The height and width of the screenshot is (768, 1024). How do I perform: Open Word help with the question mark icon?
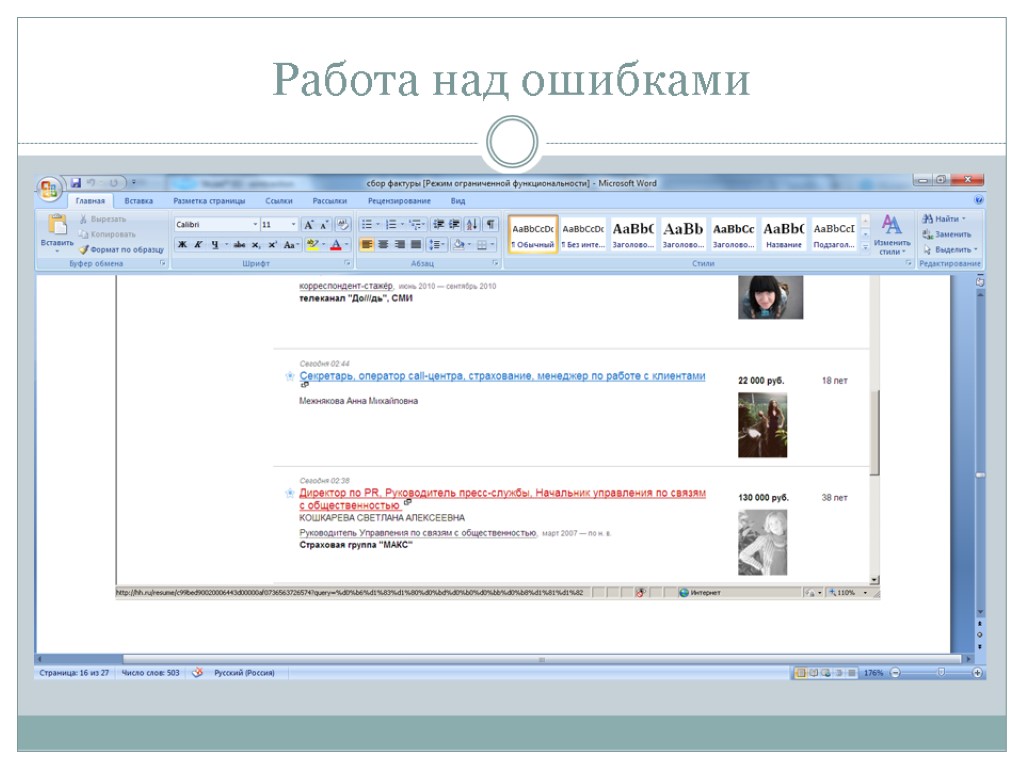pos(978,200)
